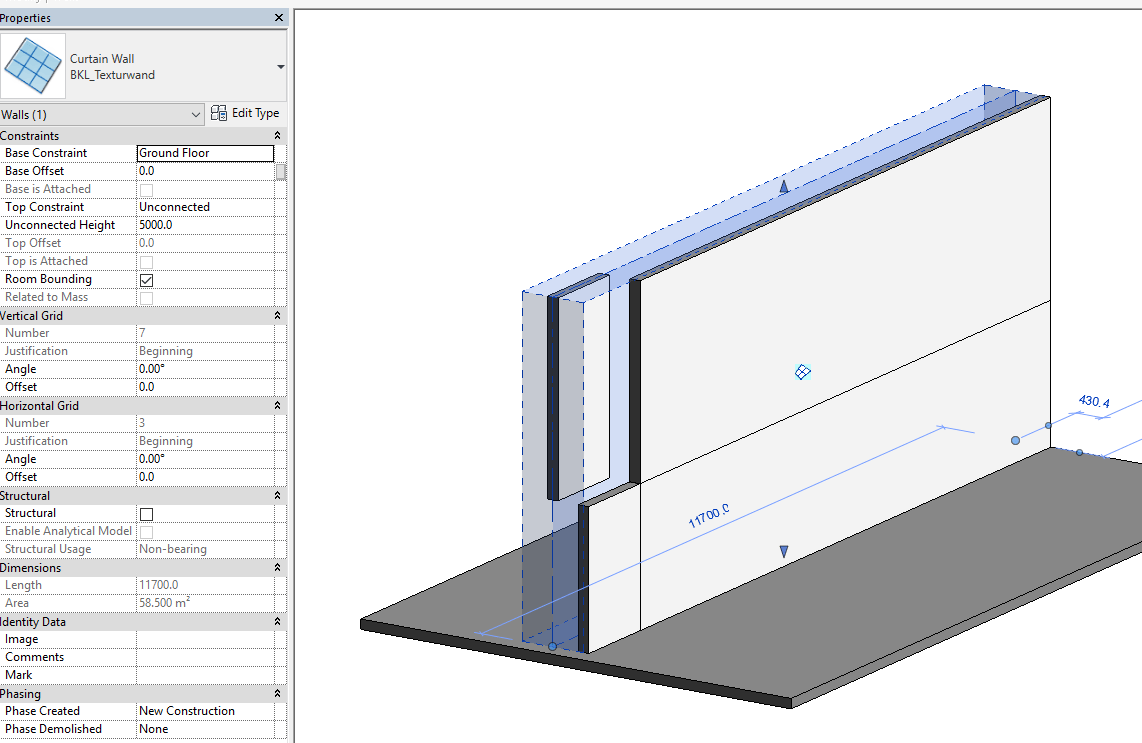The height and width of the screenshot is (743, 1142).
Task: Collapse the Identity Data section
Action: point(277,621)
